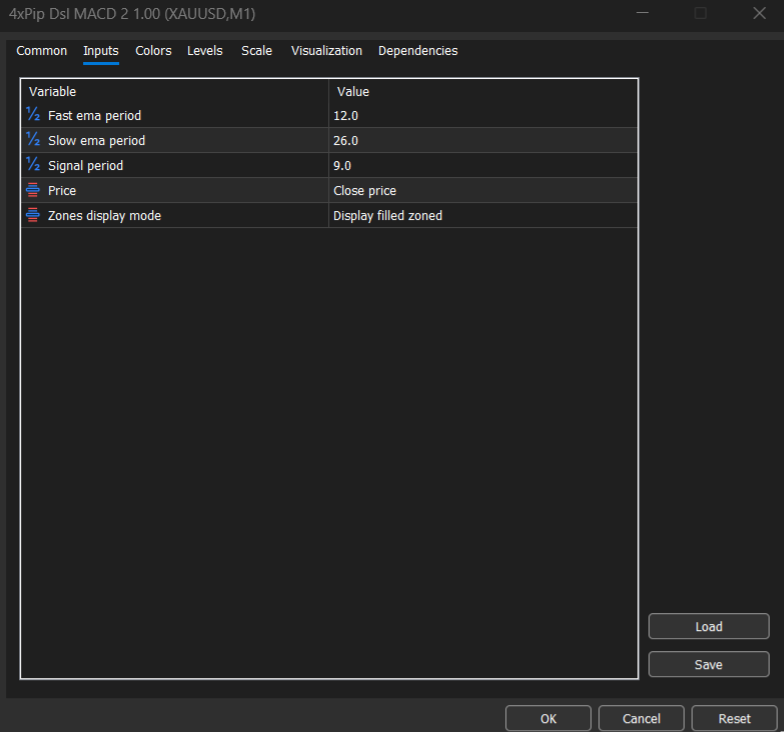Select the Zones display mode label
The width and height of the screenshot is (784, 732).
coord(104,216)
